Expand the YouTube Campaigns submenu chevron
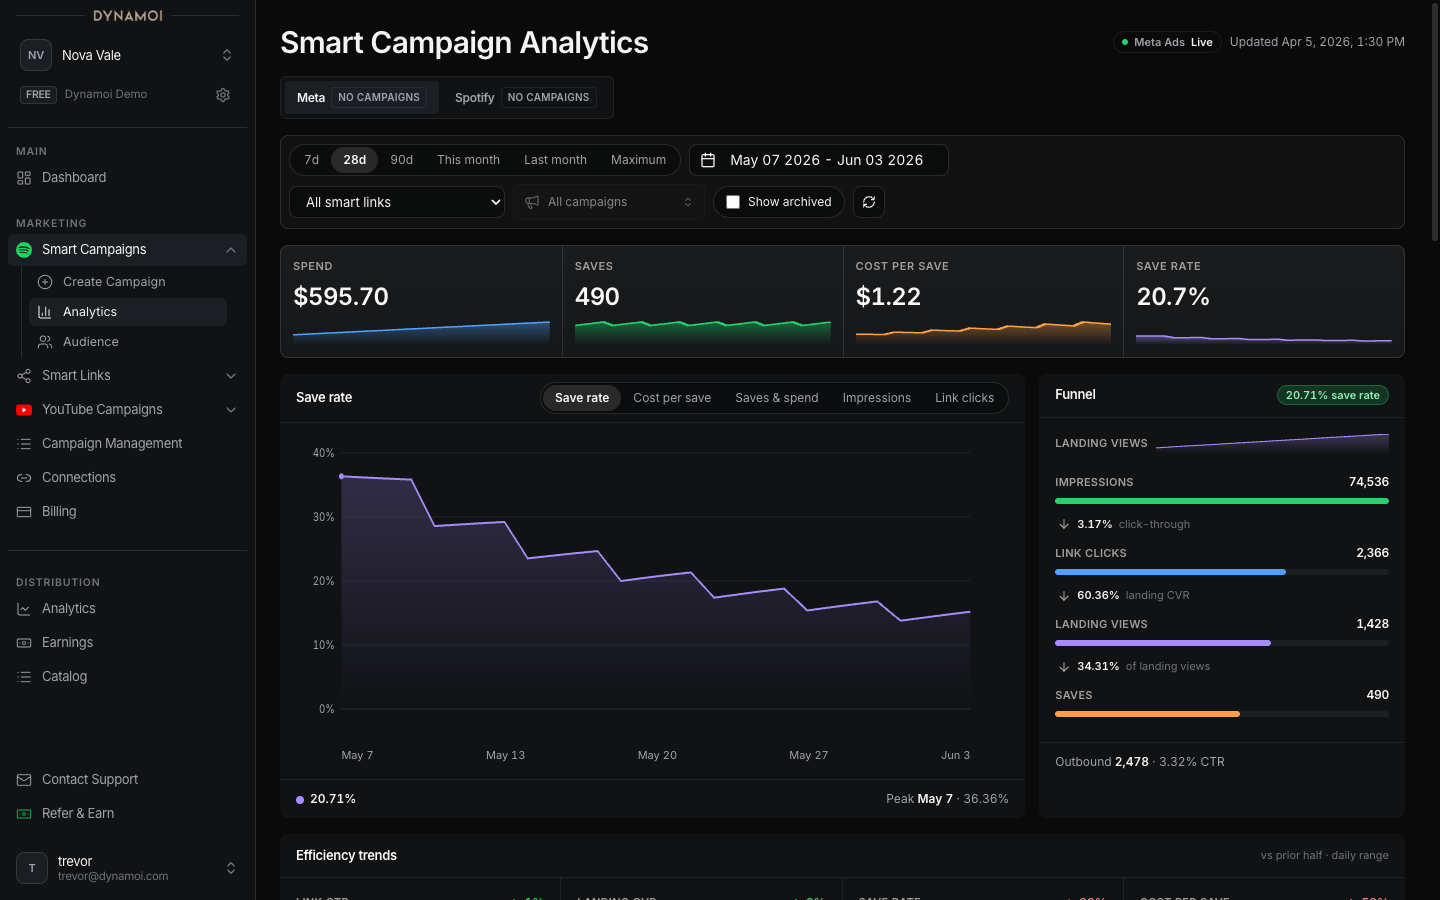1440x900 pixels. click(231, 410)
